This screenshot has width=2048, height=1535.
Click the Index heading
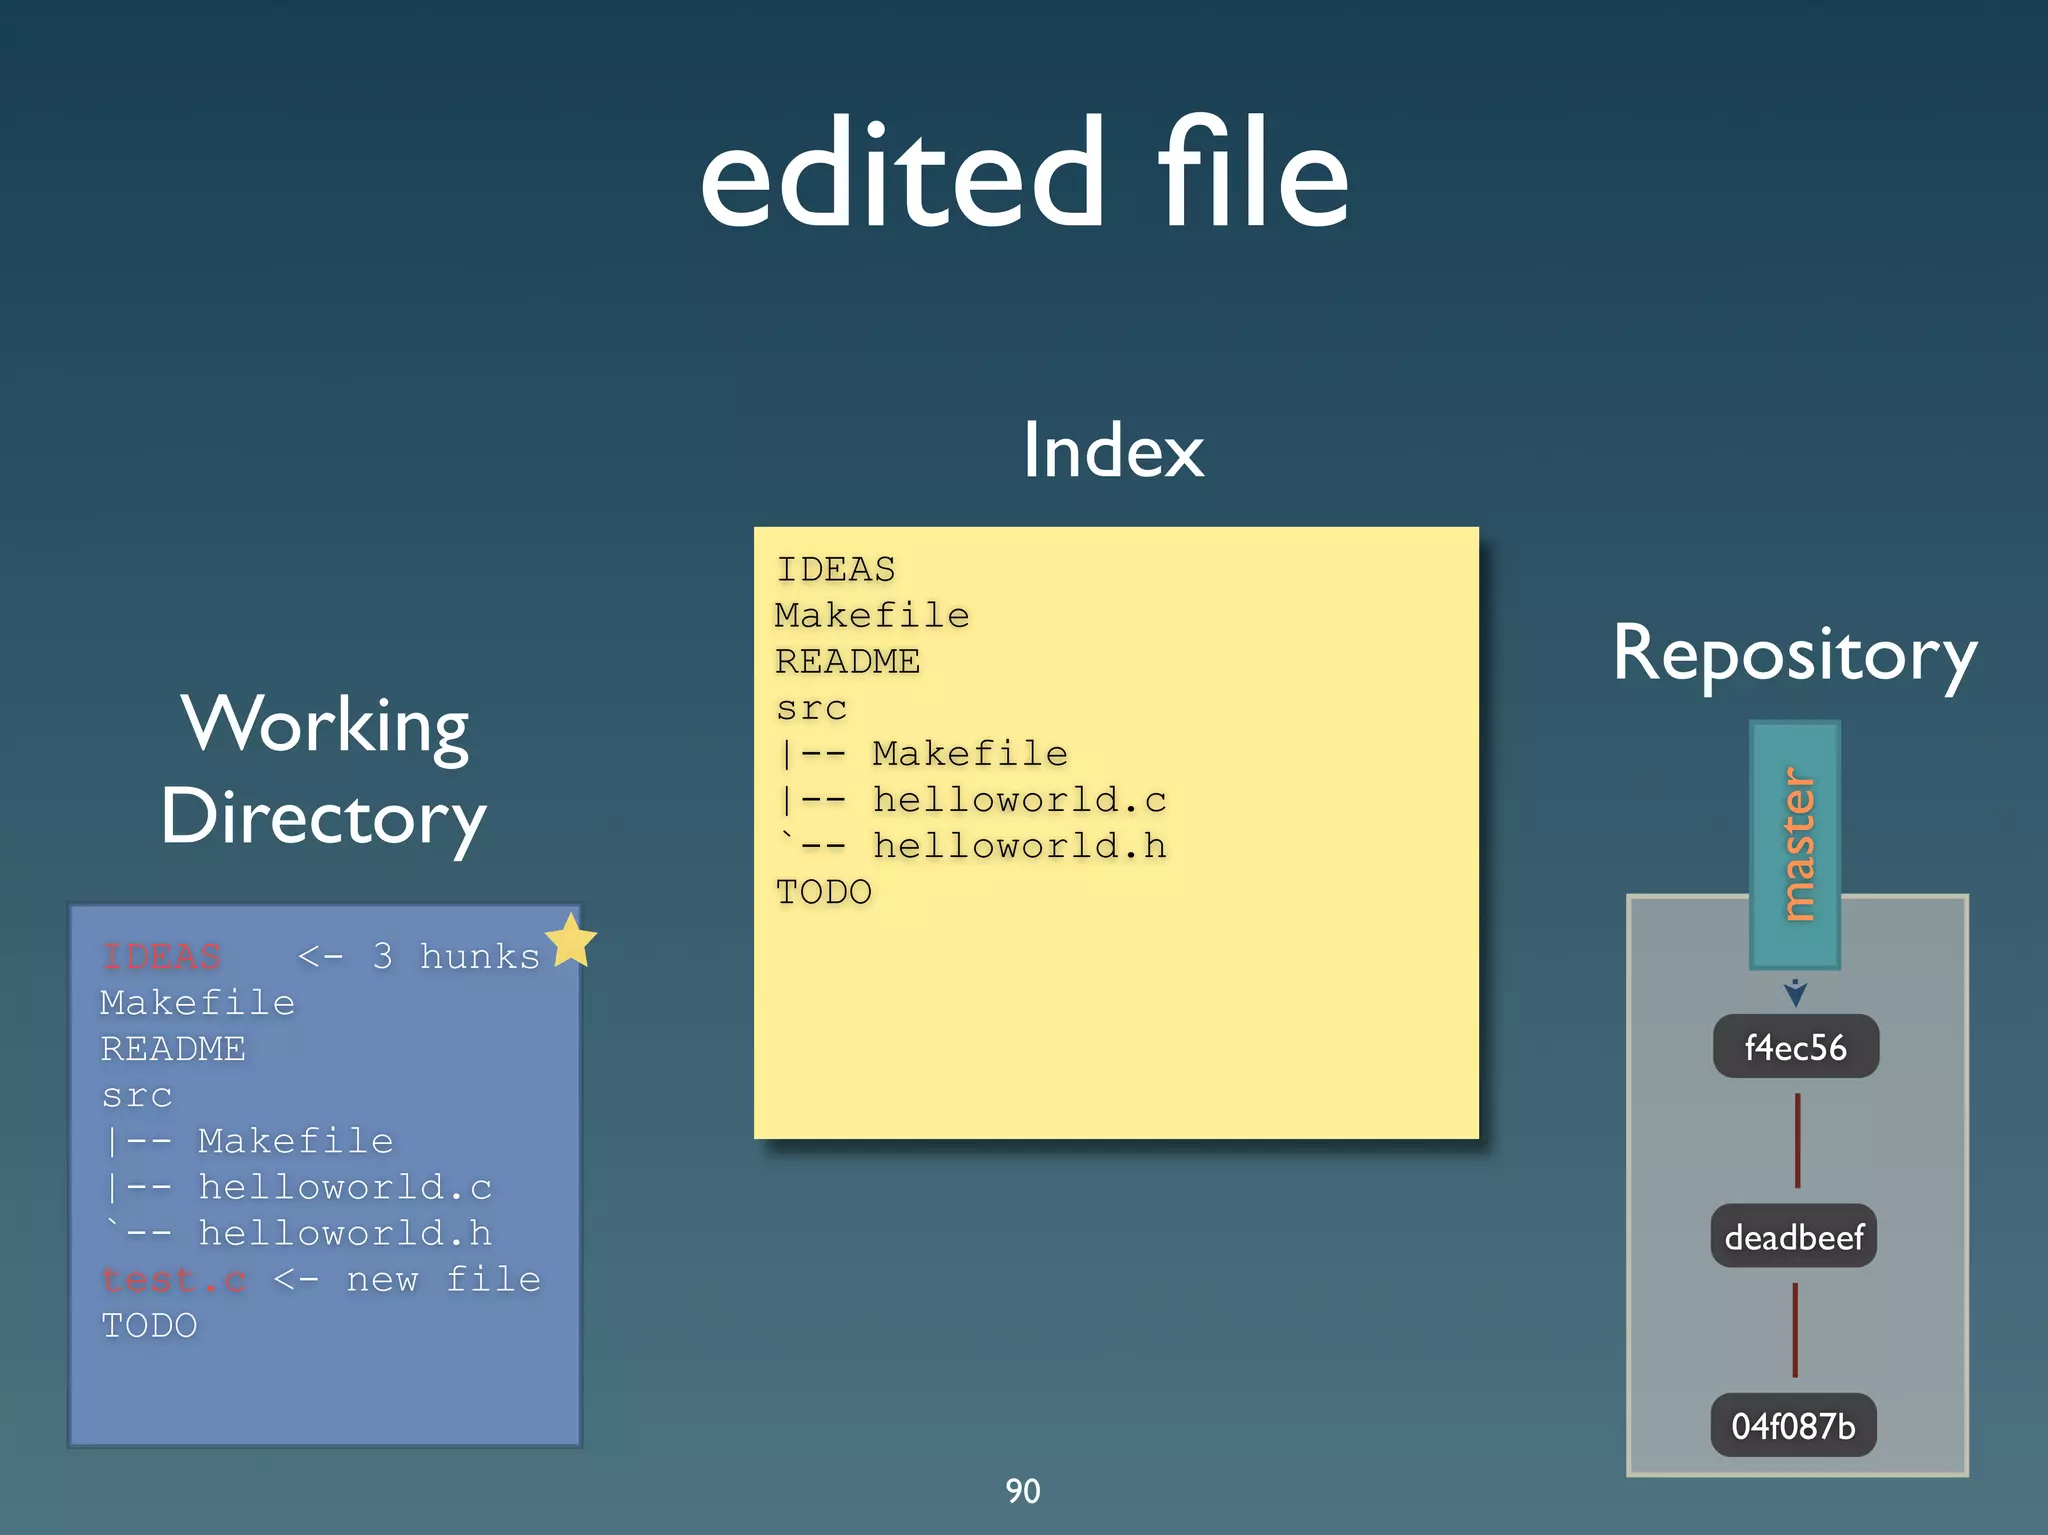(1113, 450)
